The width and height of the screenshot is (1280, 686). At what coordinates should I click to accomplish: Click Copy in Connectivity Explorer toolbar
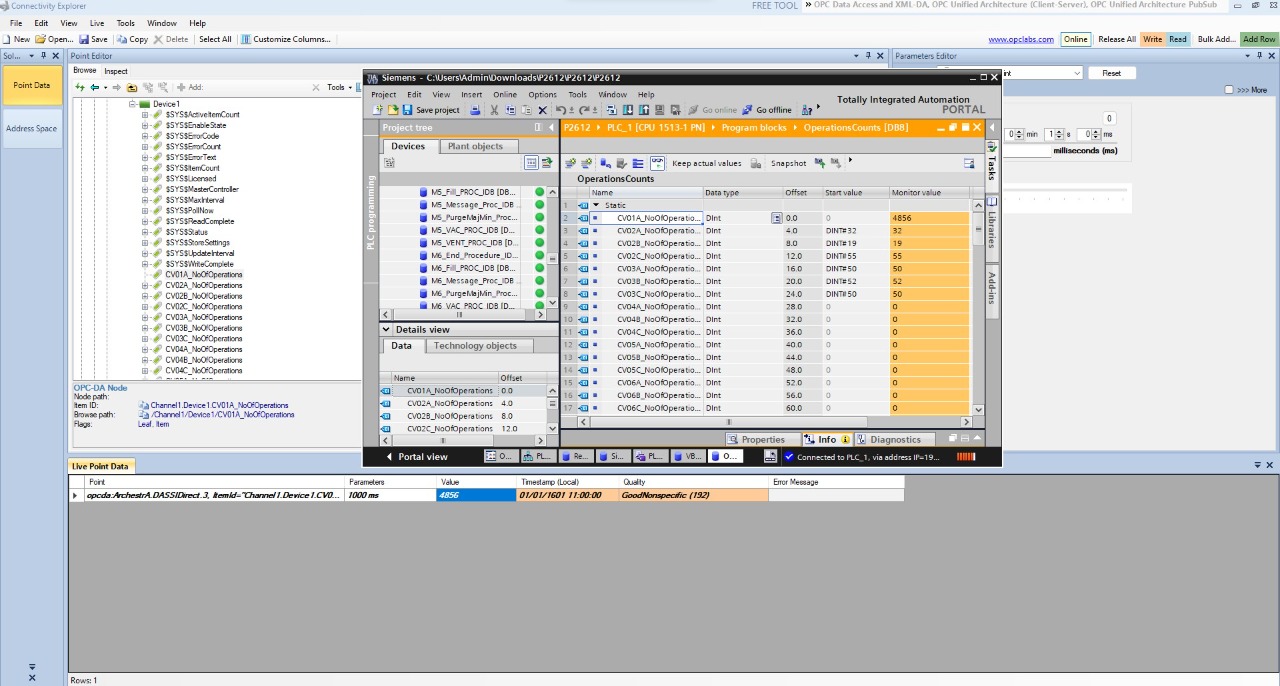pos(132,39)
